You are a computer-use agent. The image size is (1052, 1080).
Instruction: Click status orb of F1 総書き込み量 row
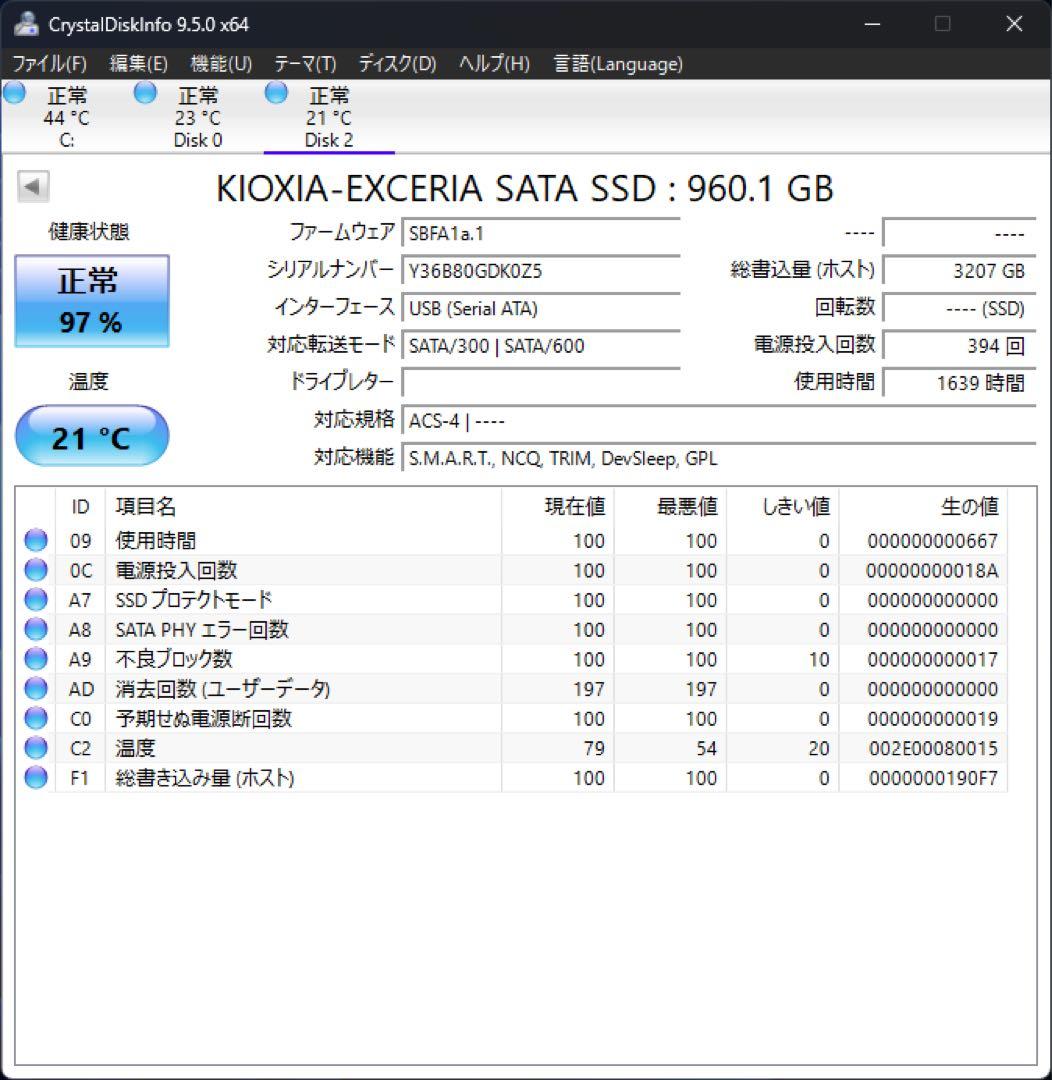(36, 777)
